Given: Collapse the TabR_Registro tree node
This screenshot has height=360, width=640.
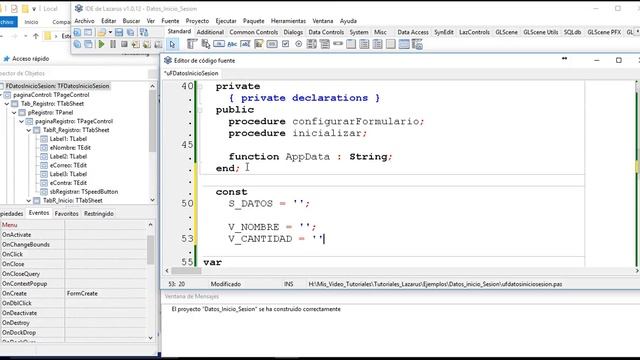Looking at the screenshot, I should [29, 131].
